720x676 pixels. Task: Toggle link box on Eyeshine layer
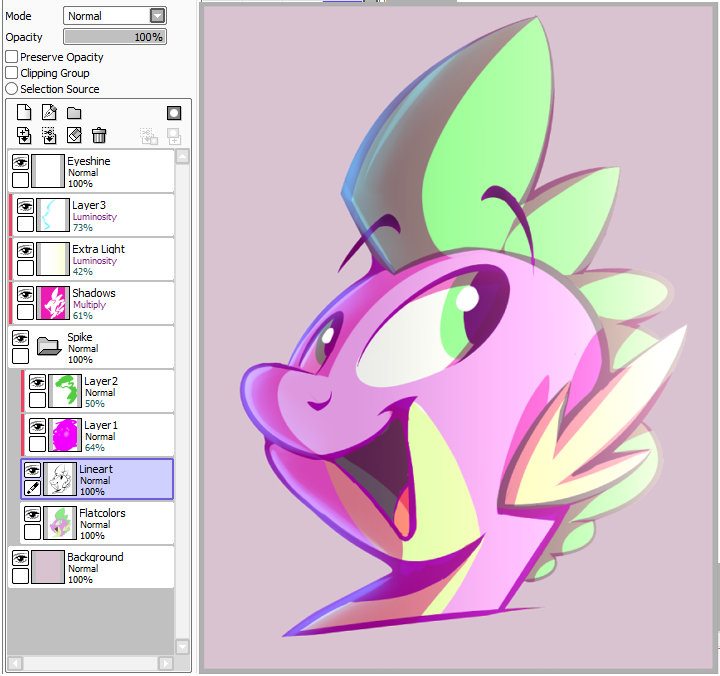(20, 180)
